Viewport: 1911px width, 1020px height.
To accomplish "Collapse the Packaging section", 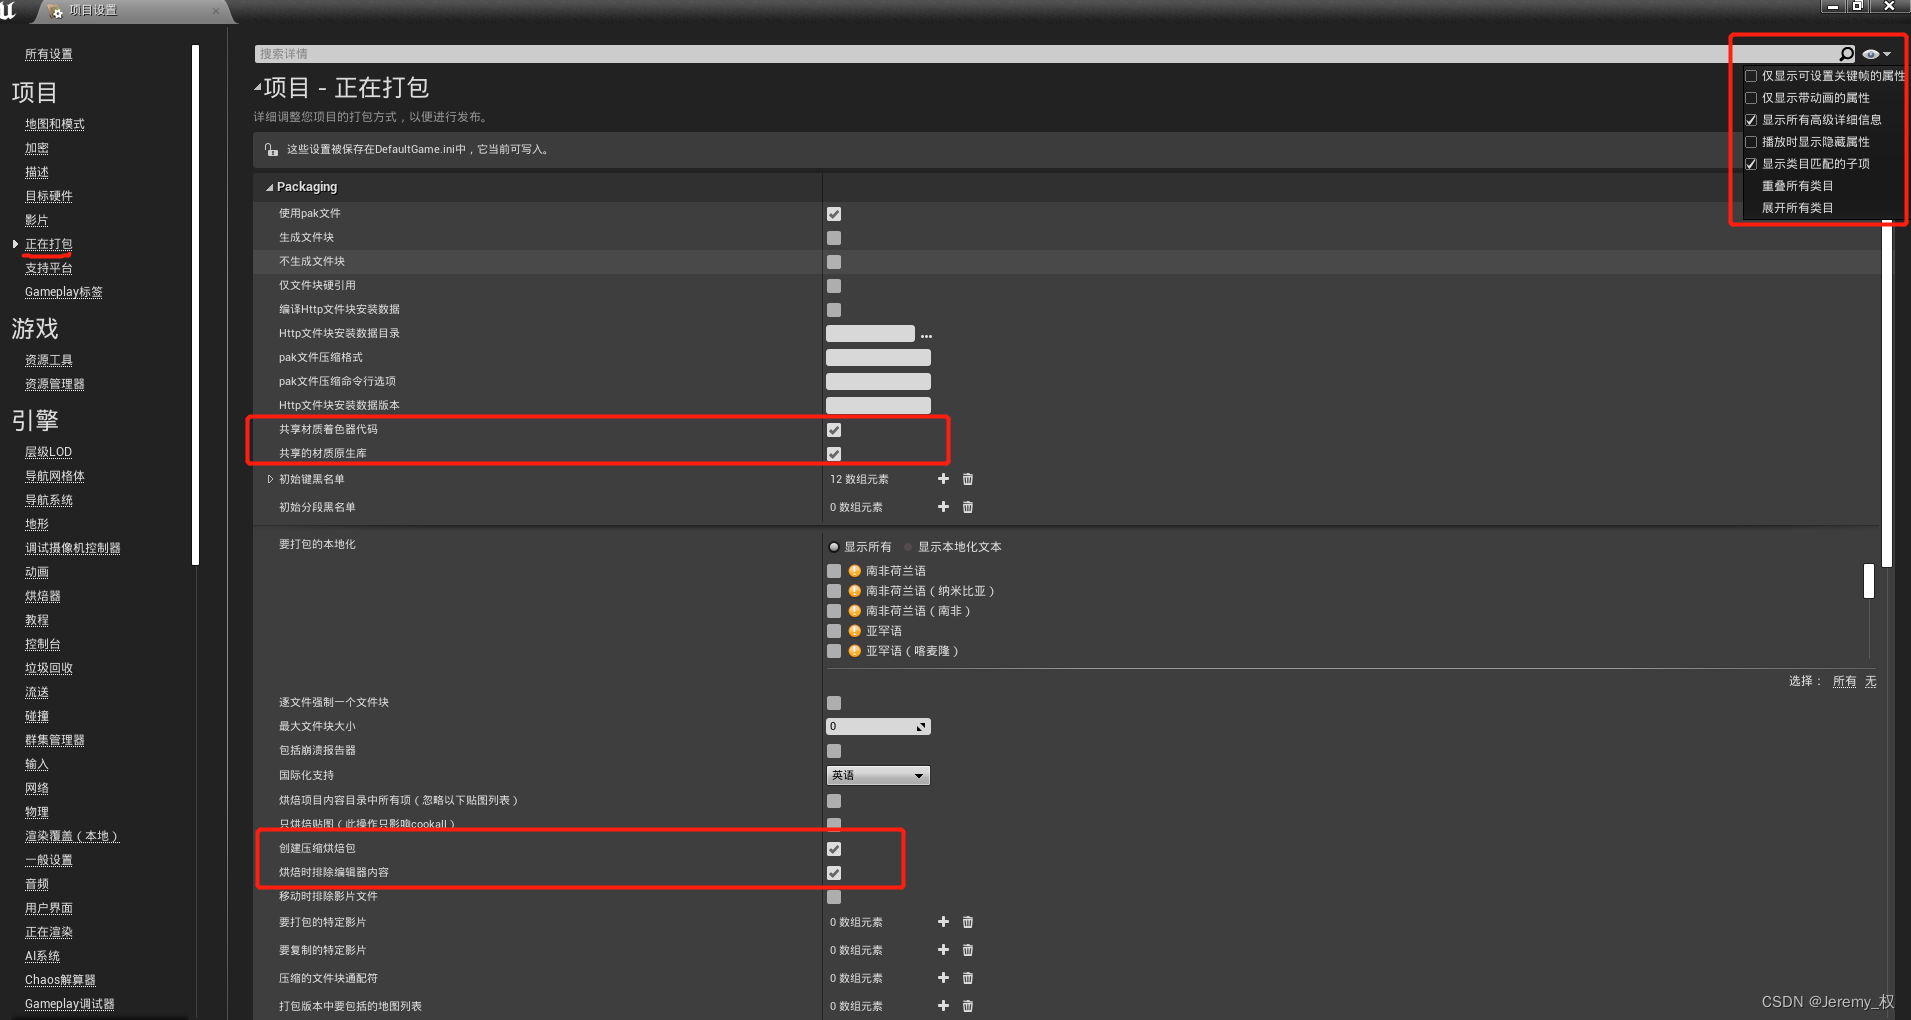I will tap(269, 187).
